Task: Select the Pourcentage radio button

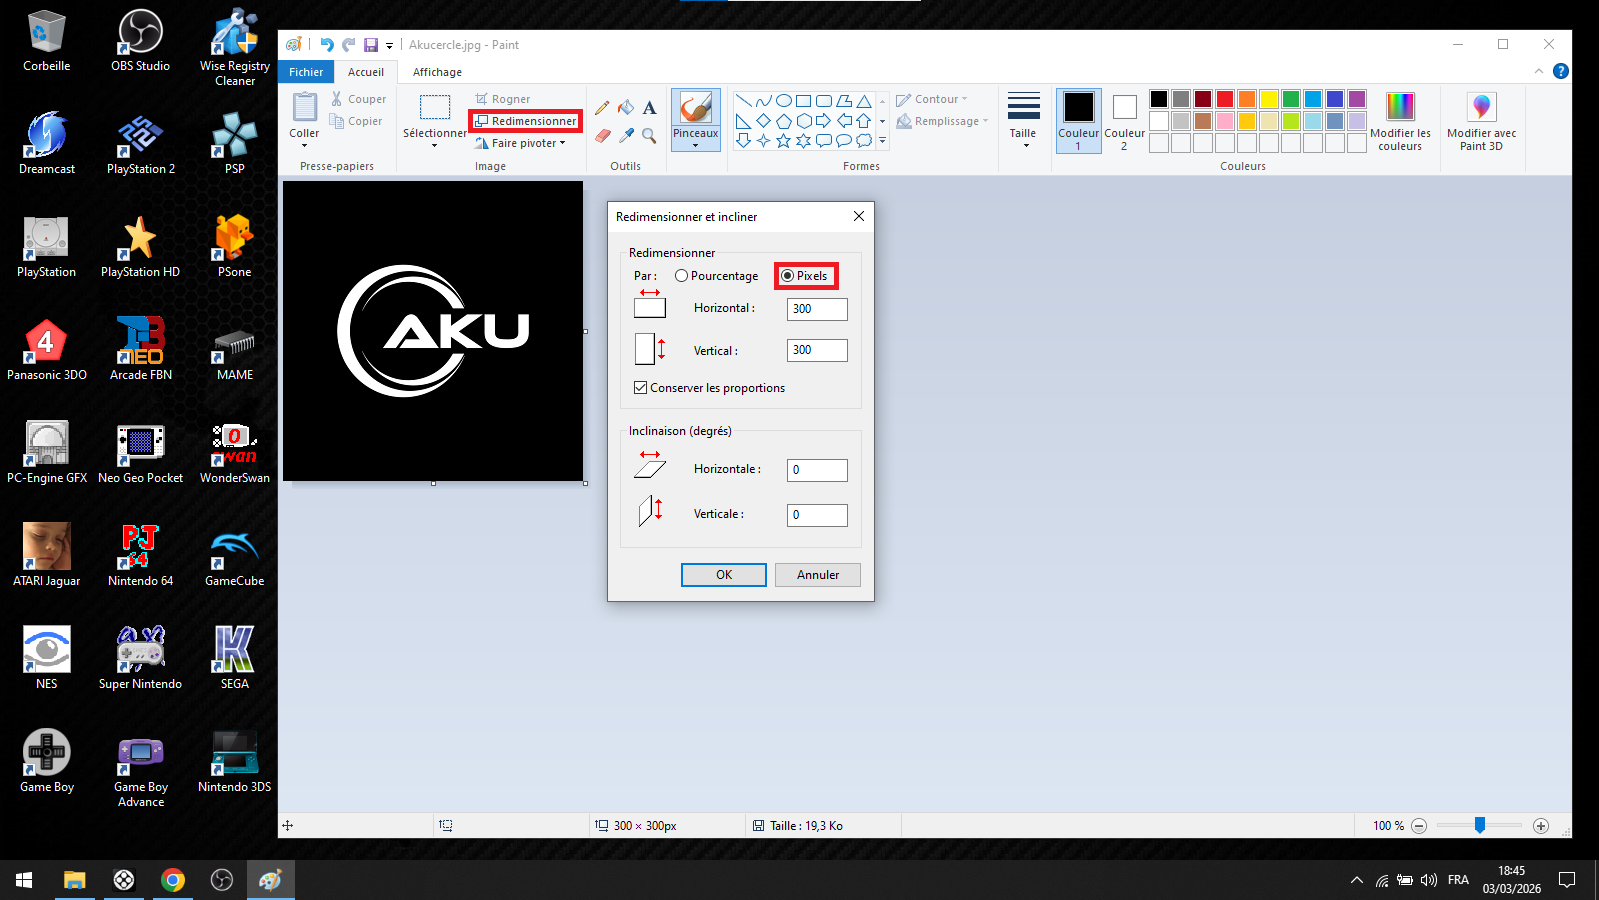Action: [x=682, y=276]
